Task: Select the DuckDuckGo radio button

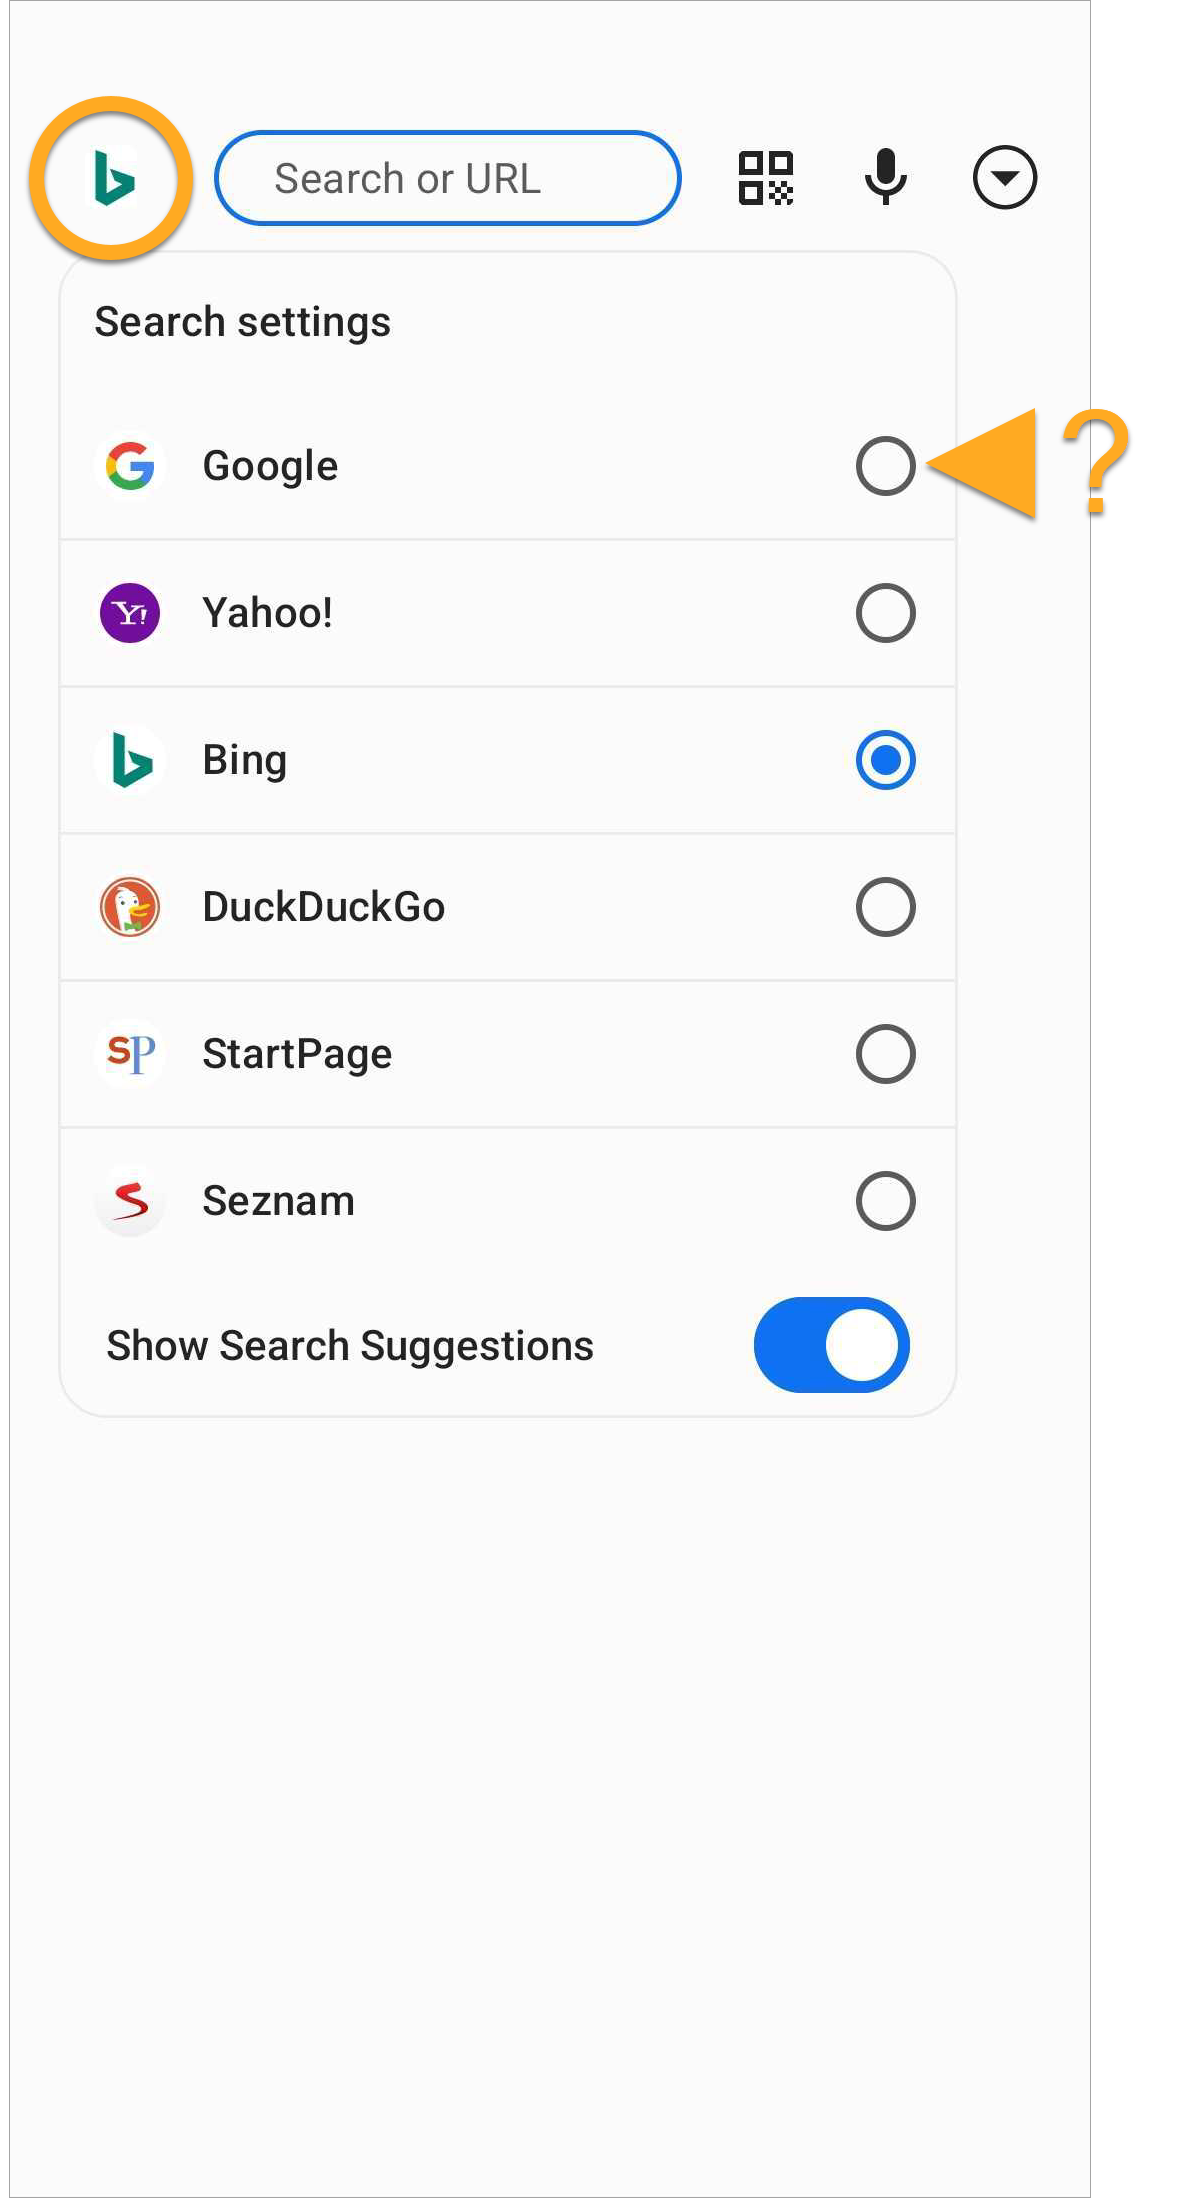Action: 885,907
